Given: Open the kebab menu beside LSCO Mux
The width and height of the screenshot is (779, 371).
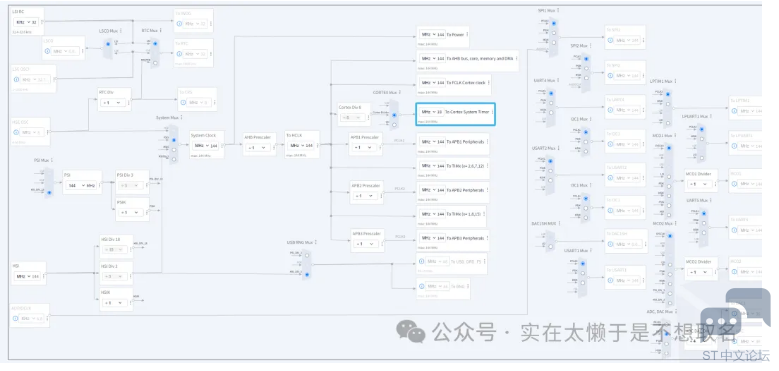Looking at the screenshot, I should coord(120,31).
